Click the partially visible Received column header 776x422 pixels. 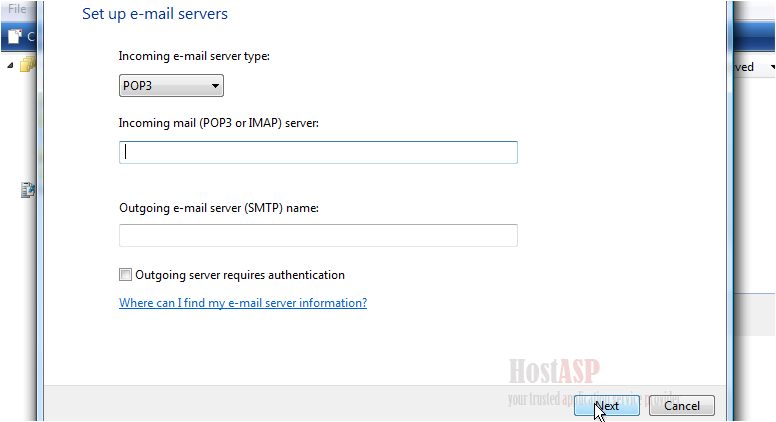point(745,67)
